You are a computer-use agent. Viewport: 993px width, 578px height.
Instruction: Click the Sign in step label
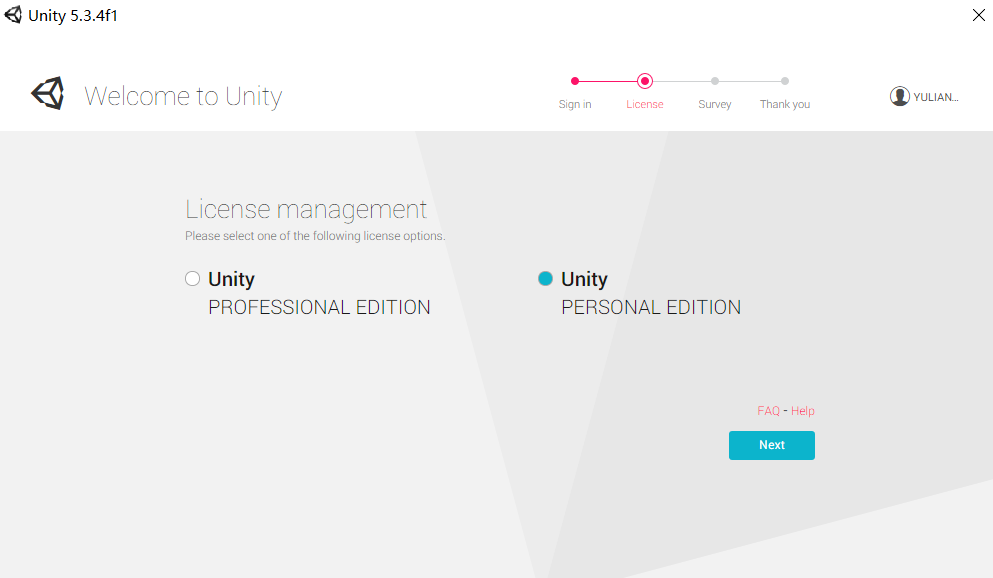point(575,104)
